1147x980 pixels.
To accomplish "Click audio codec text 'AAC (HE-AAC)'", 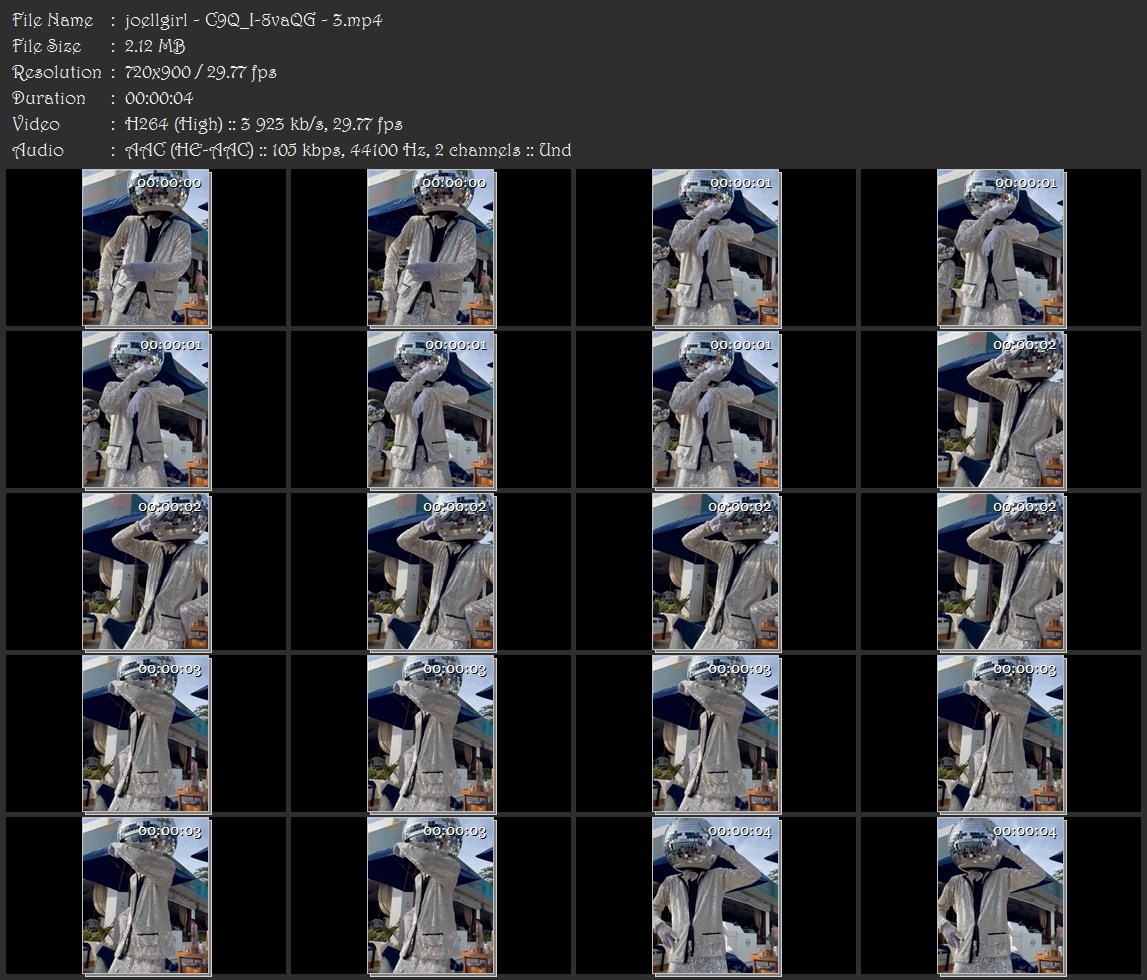I will [189, 151].
